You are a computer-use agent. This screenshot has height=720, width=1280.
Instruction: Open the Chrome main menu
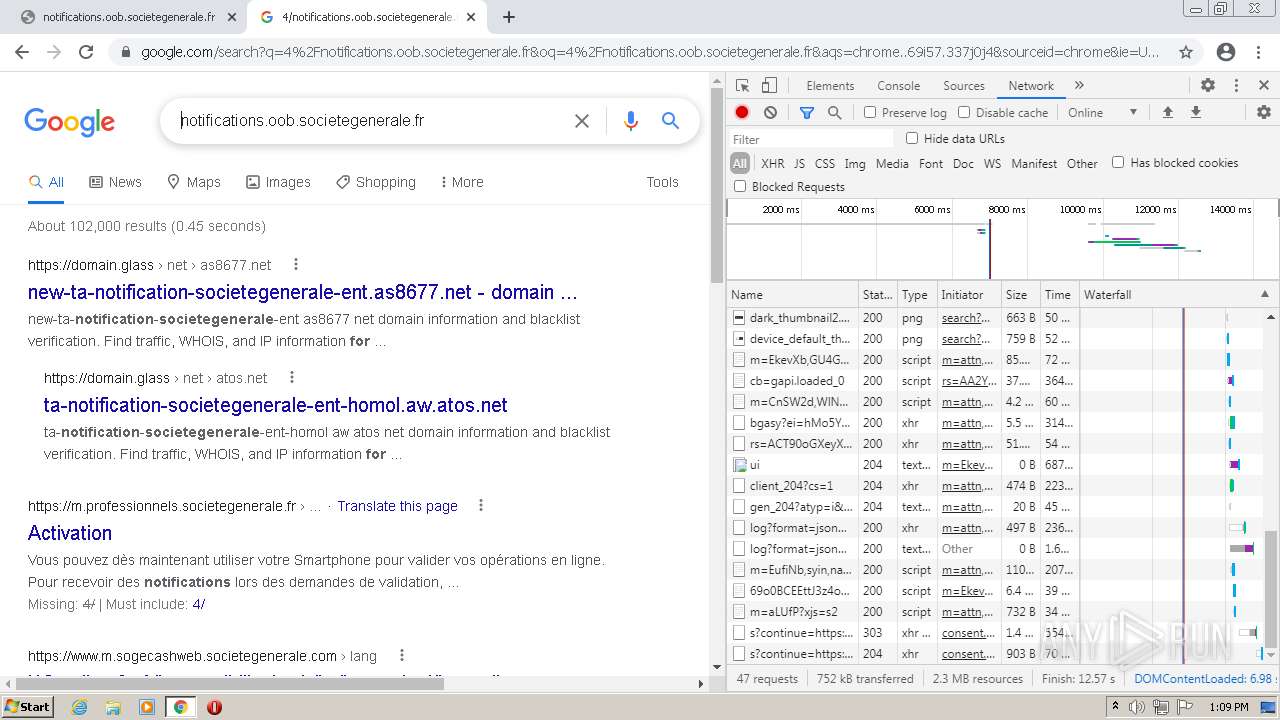[x=1259, y=52]
